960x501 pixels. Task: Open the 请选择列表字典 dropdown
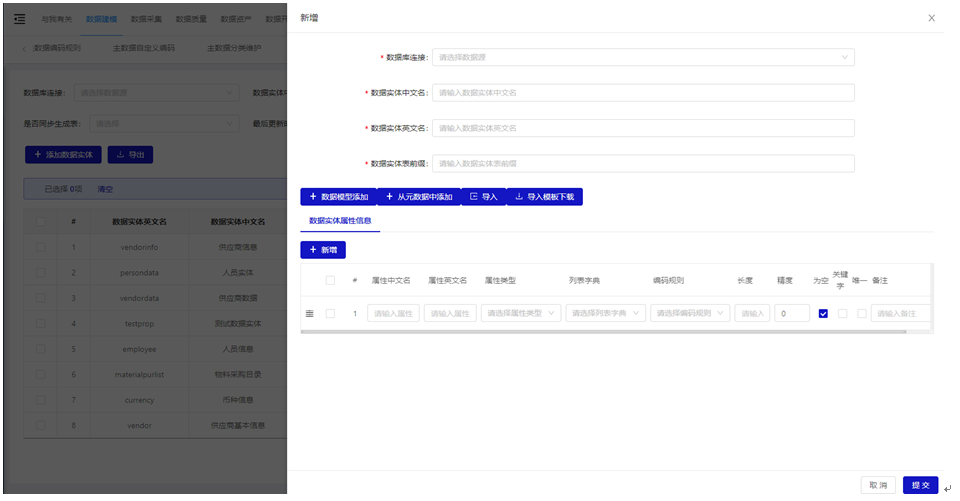(x=605, y=314)
